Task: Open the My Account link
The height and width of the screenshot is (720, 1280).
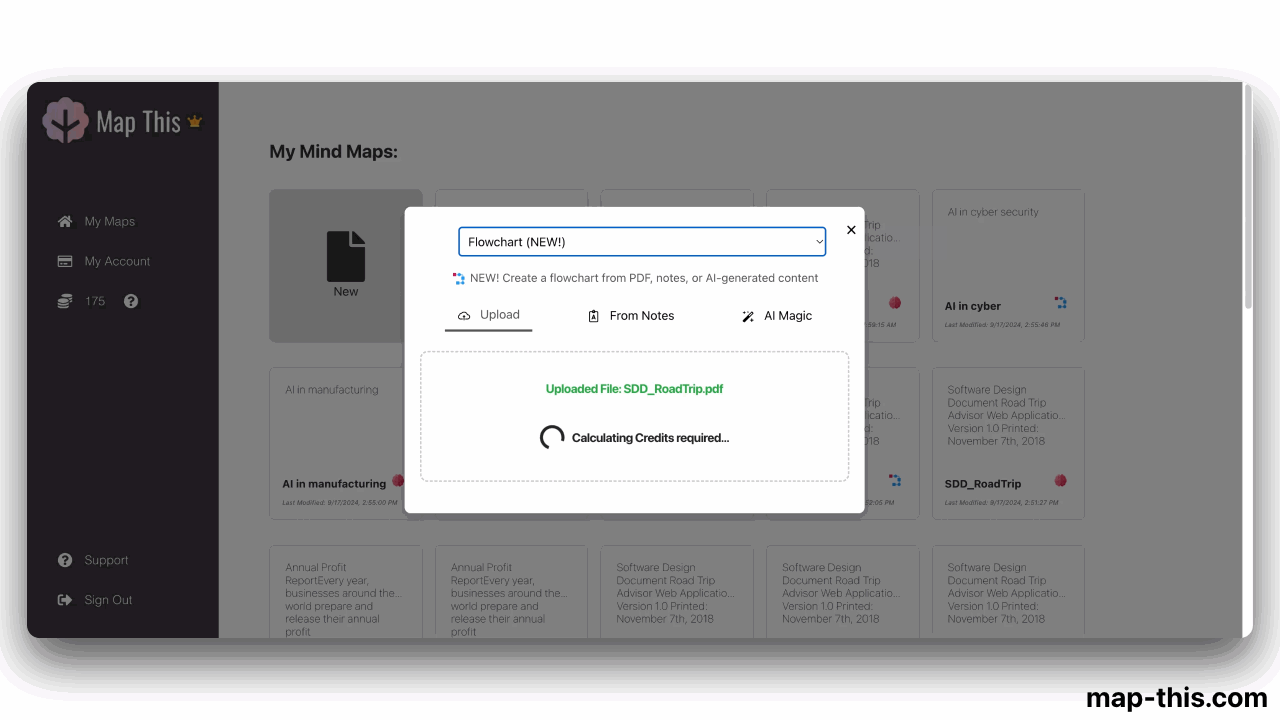Action: tap(117, 261)
